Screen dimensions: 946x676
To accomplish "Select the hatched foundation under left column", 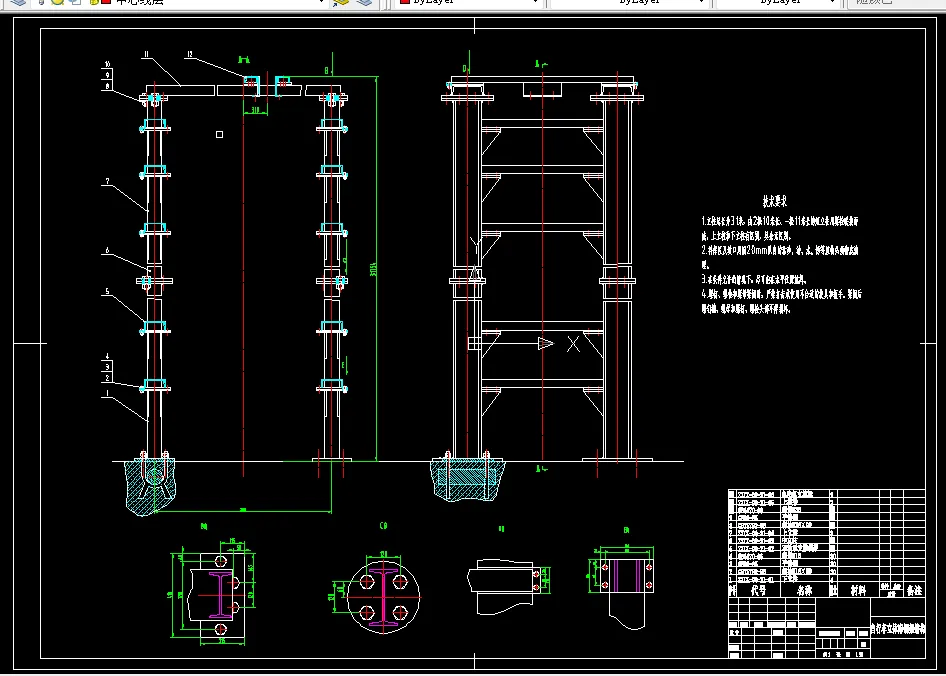I will coord(151,486).
